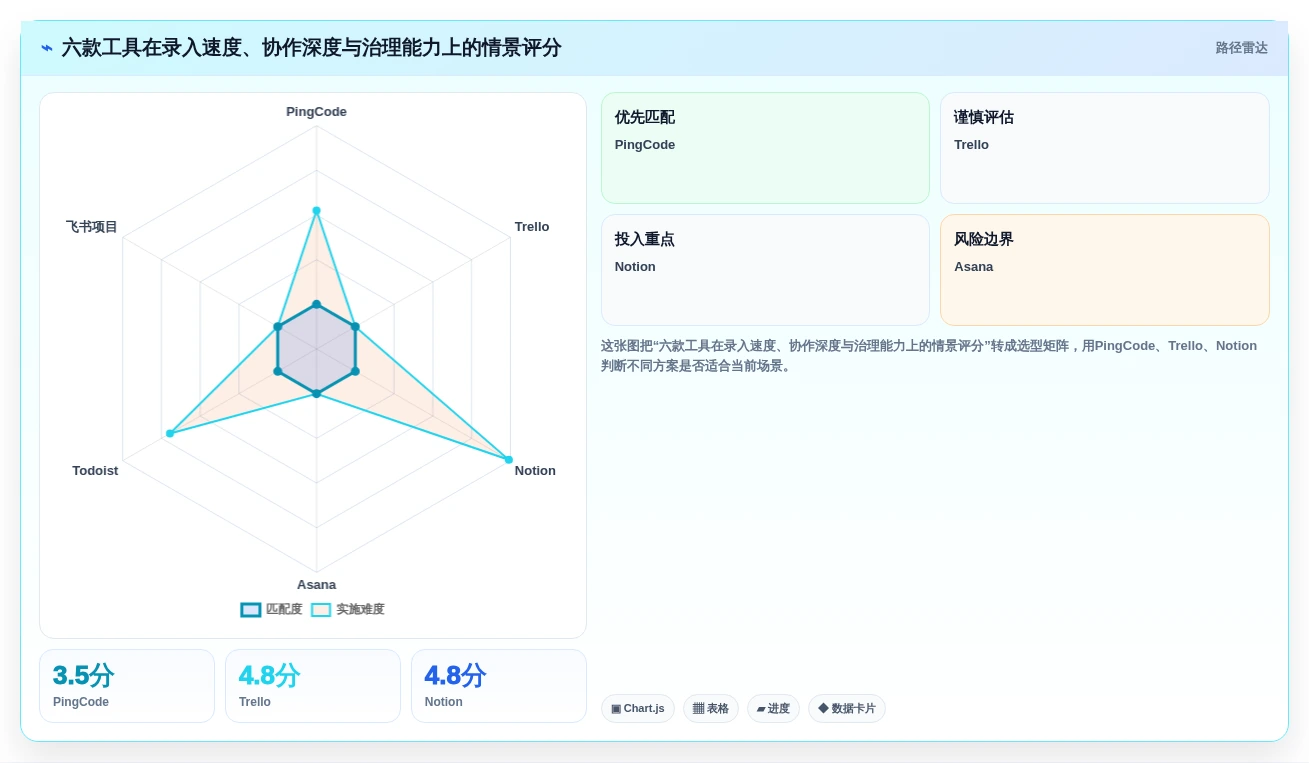This screenshot has width=1309, height=763.
Task: Open the 4.8分 Trello score card
Action: [x=313, y=686]
